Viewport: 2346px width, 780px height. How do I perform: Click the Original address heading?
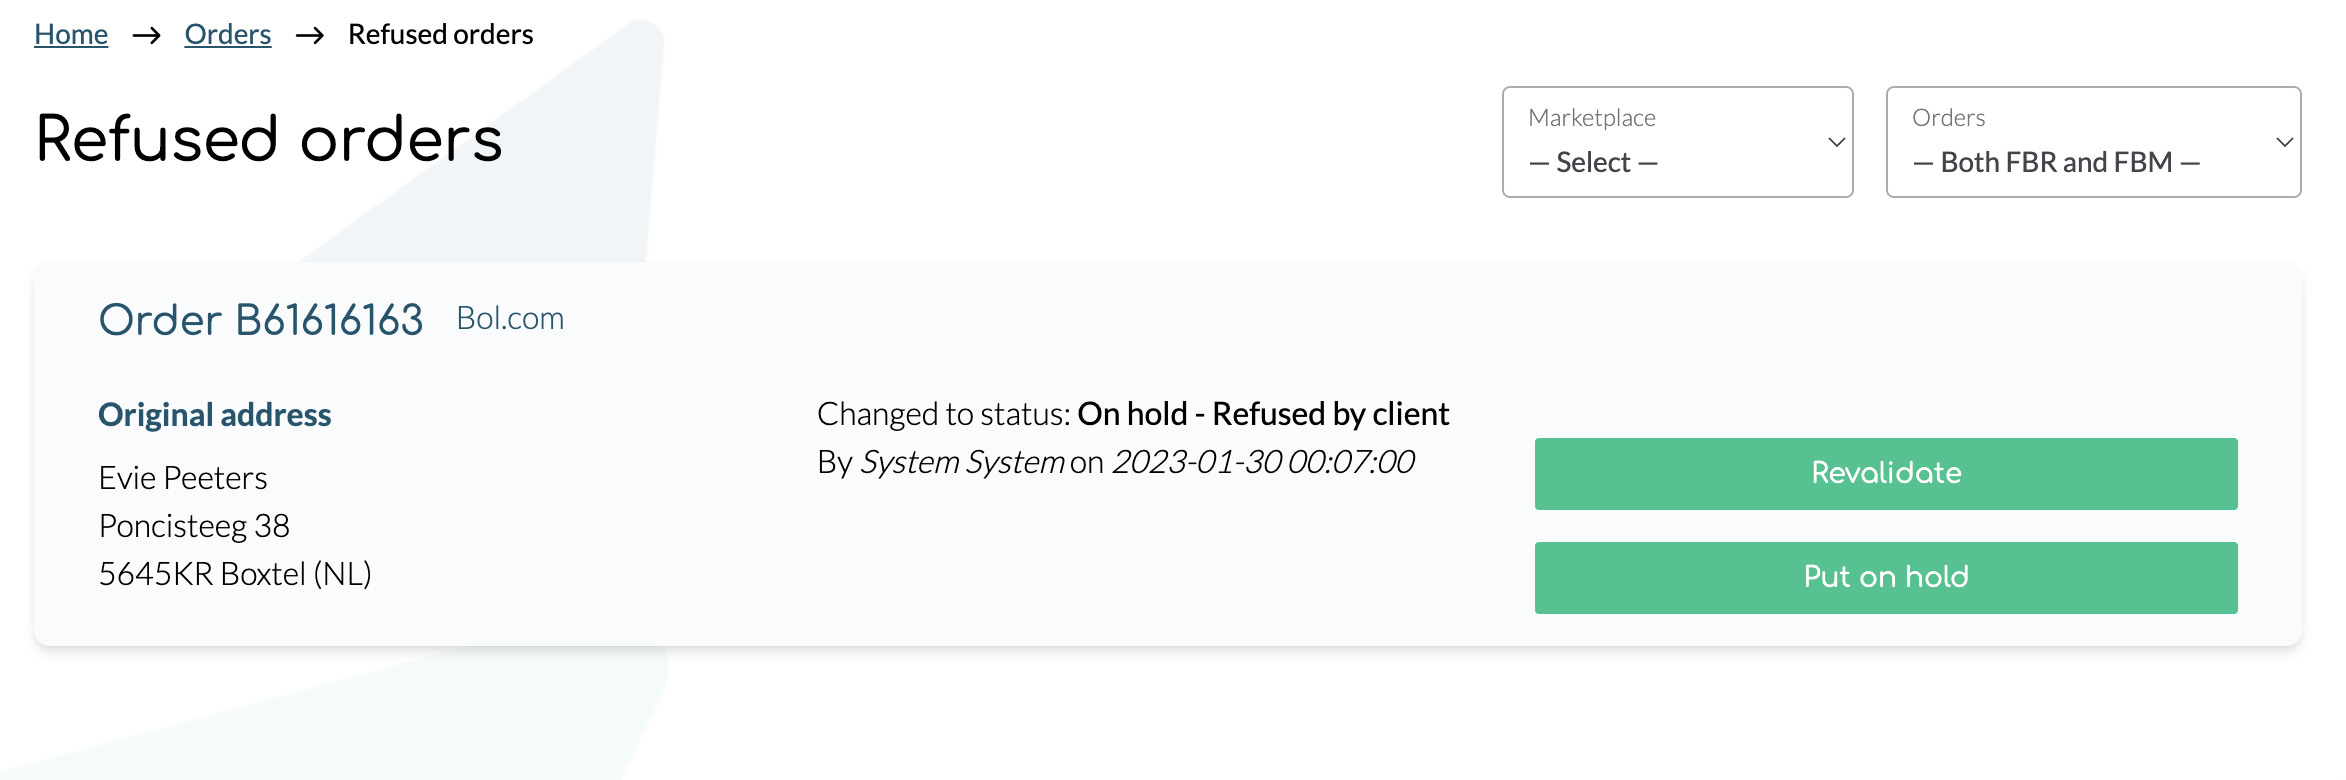point(215,414)
